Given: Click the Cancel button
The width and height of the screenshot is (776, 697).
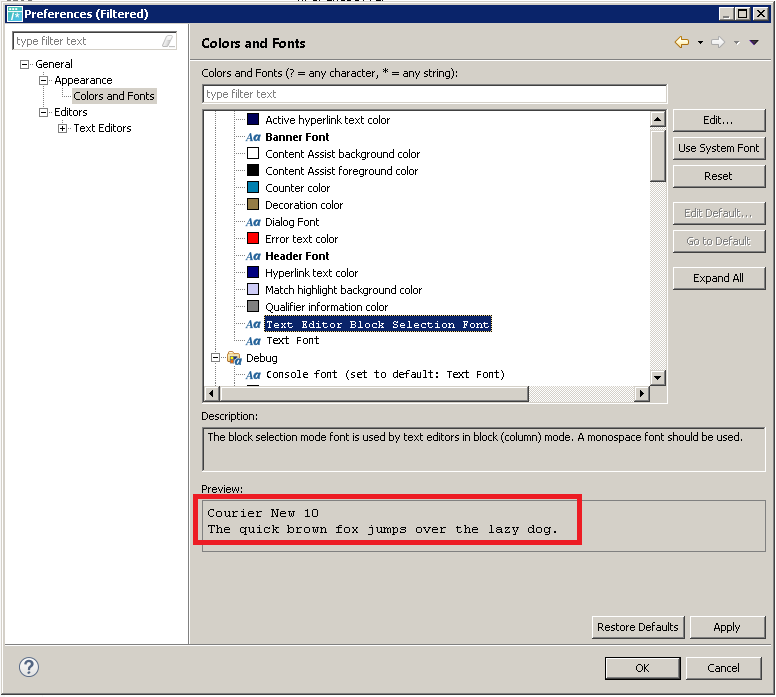Looking at the screenshot, I should (x=723, y=668).
